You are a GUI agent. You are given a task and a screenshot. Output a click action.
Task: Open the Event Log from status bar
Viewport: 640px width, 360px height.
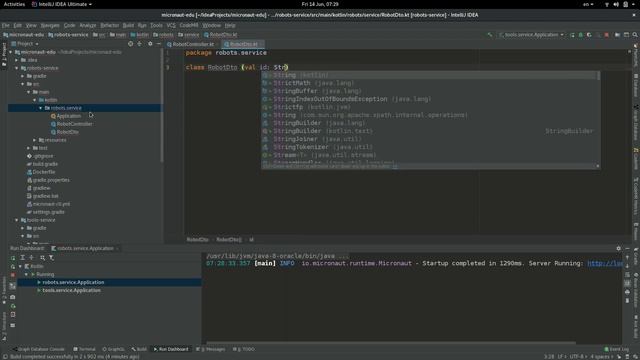616,349
